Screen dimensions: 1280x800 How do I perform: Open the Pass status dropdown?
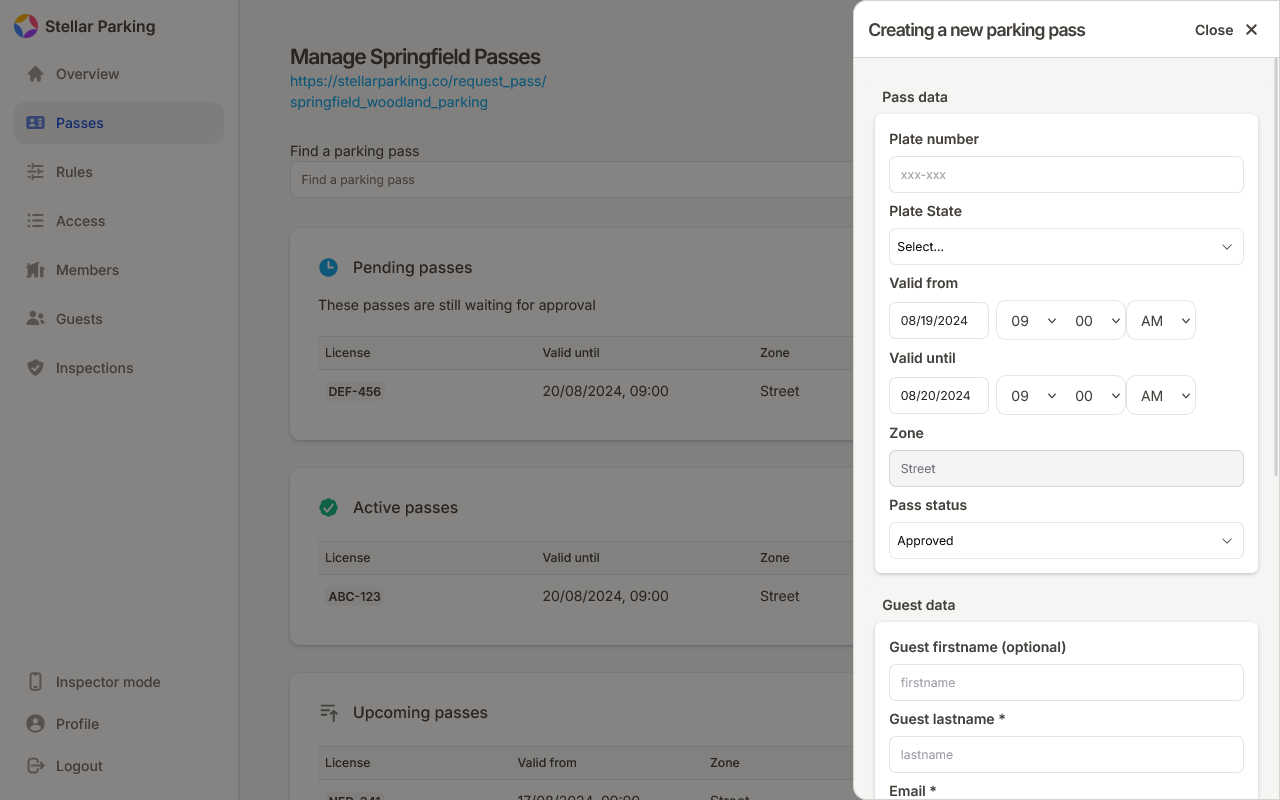(x=1066, y=541)
